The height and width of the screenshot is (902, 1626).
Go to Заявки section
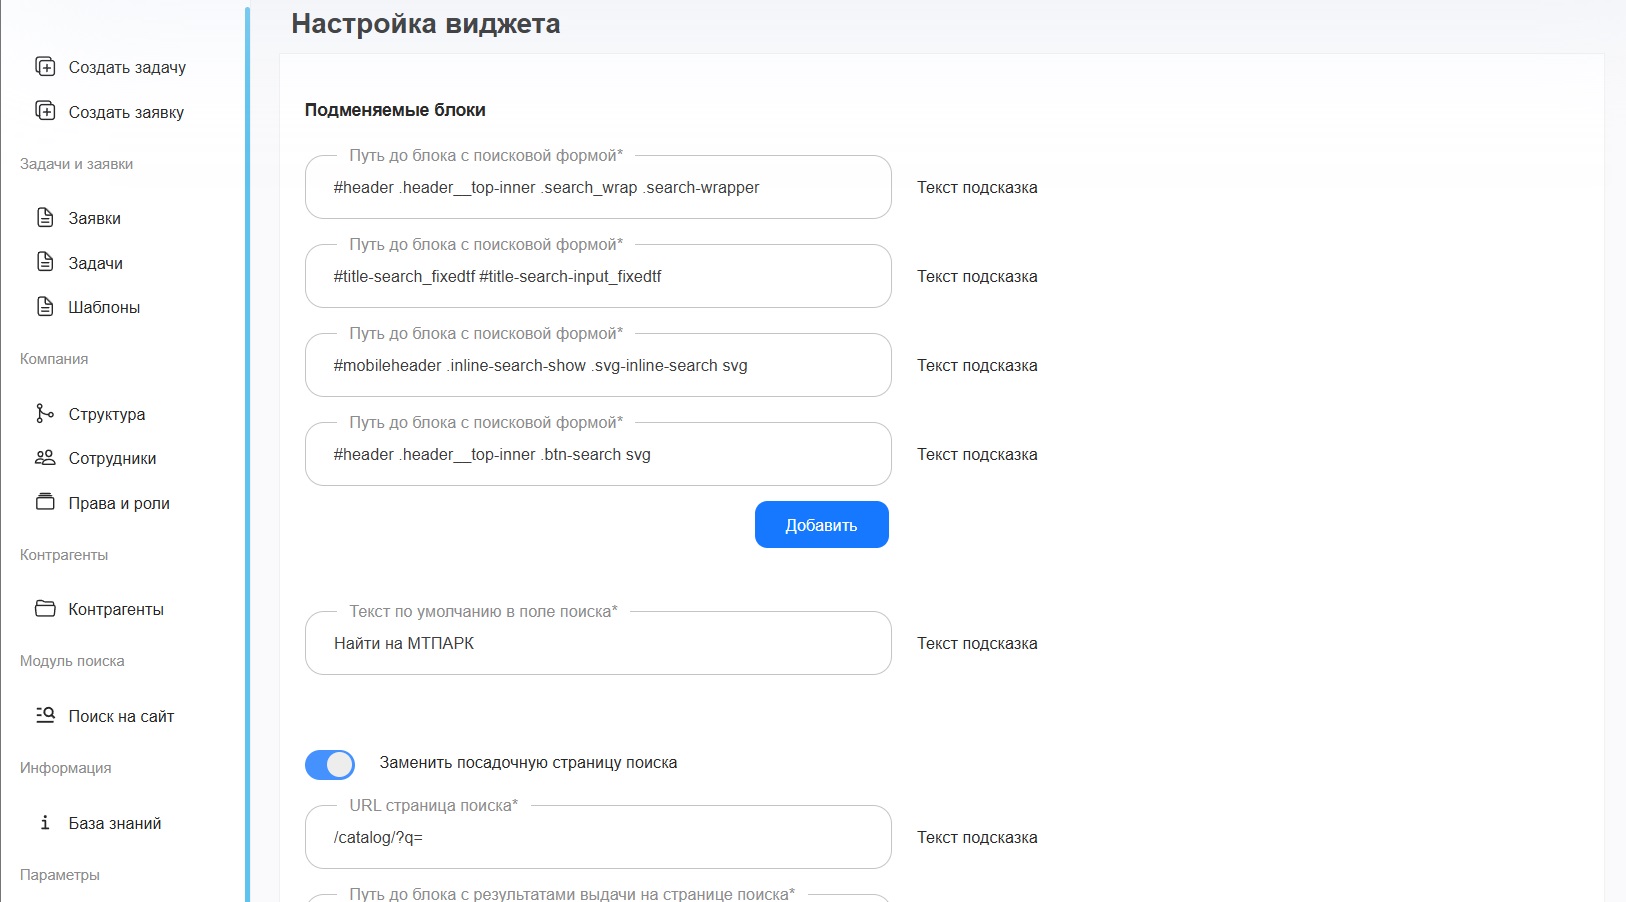(95, 218)
